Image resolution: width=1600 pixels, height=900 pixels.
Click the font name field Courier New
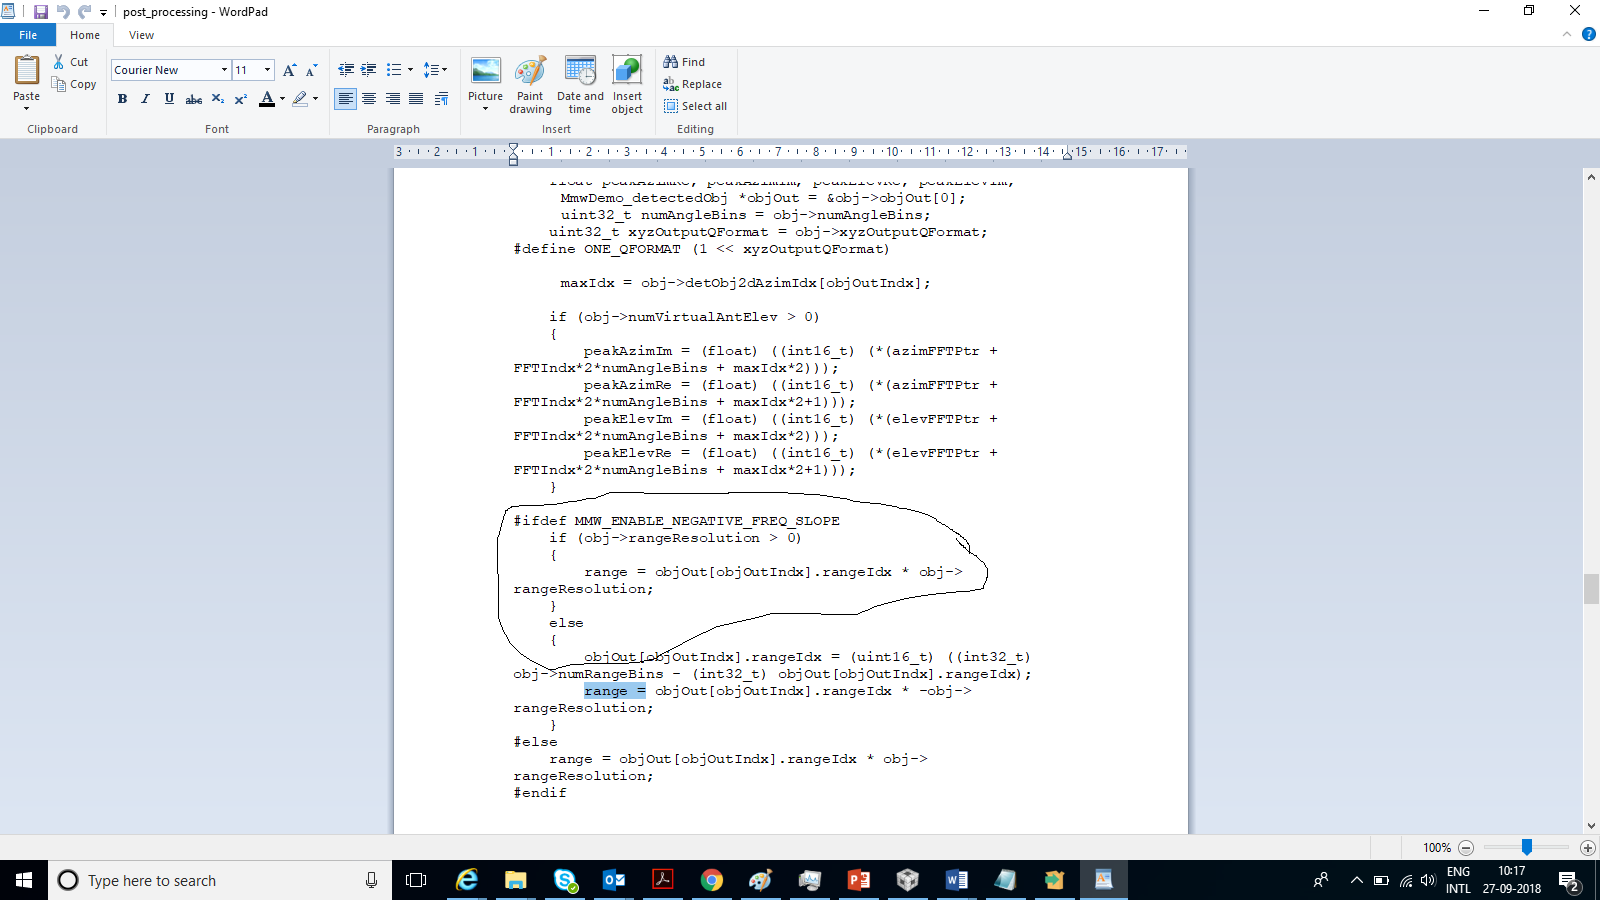click(x=165, y=70)
